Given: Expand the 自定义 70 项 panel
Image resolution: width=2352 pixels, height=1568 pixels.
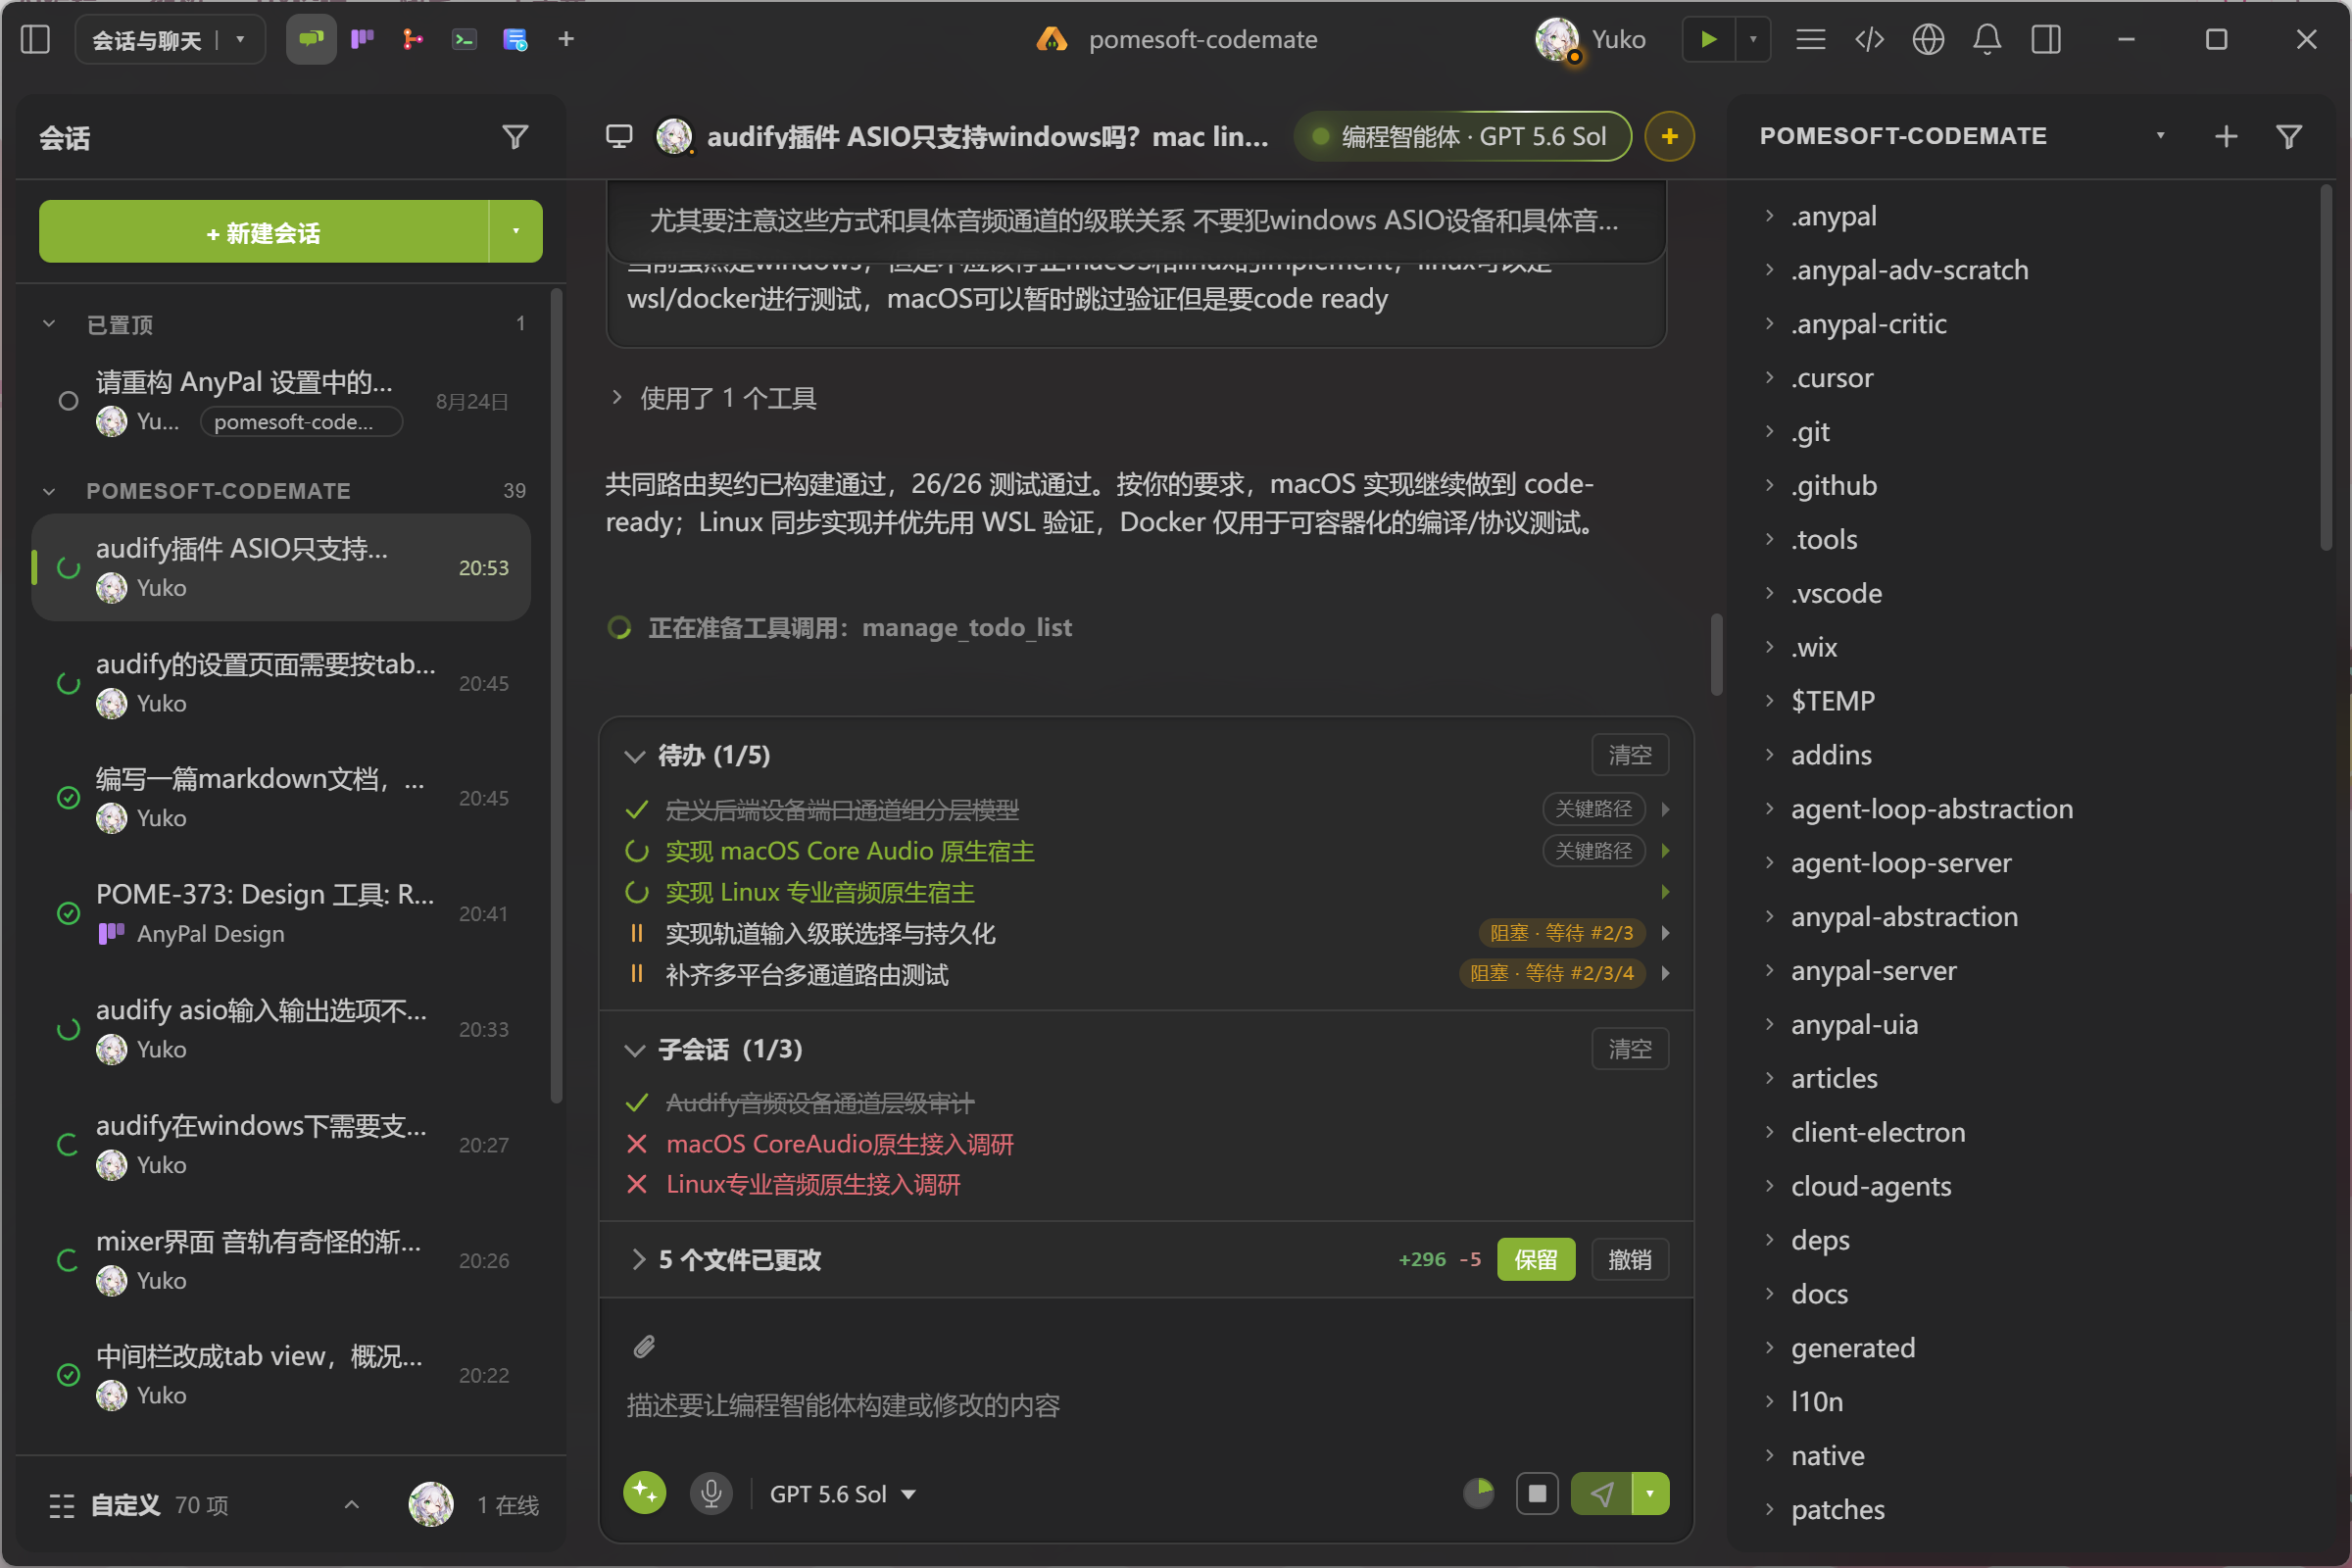Looking at the screenshot, I should tap(352, 1505).
